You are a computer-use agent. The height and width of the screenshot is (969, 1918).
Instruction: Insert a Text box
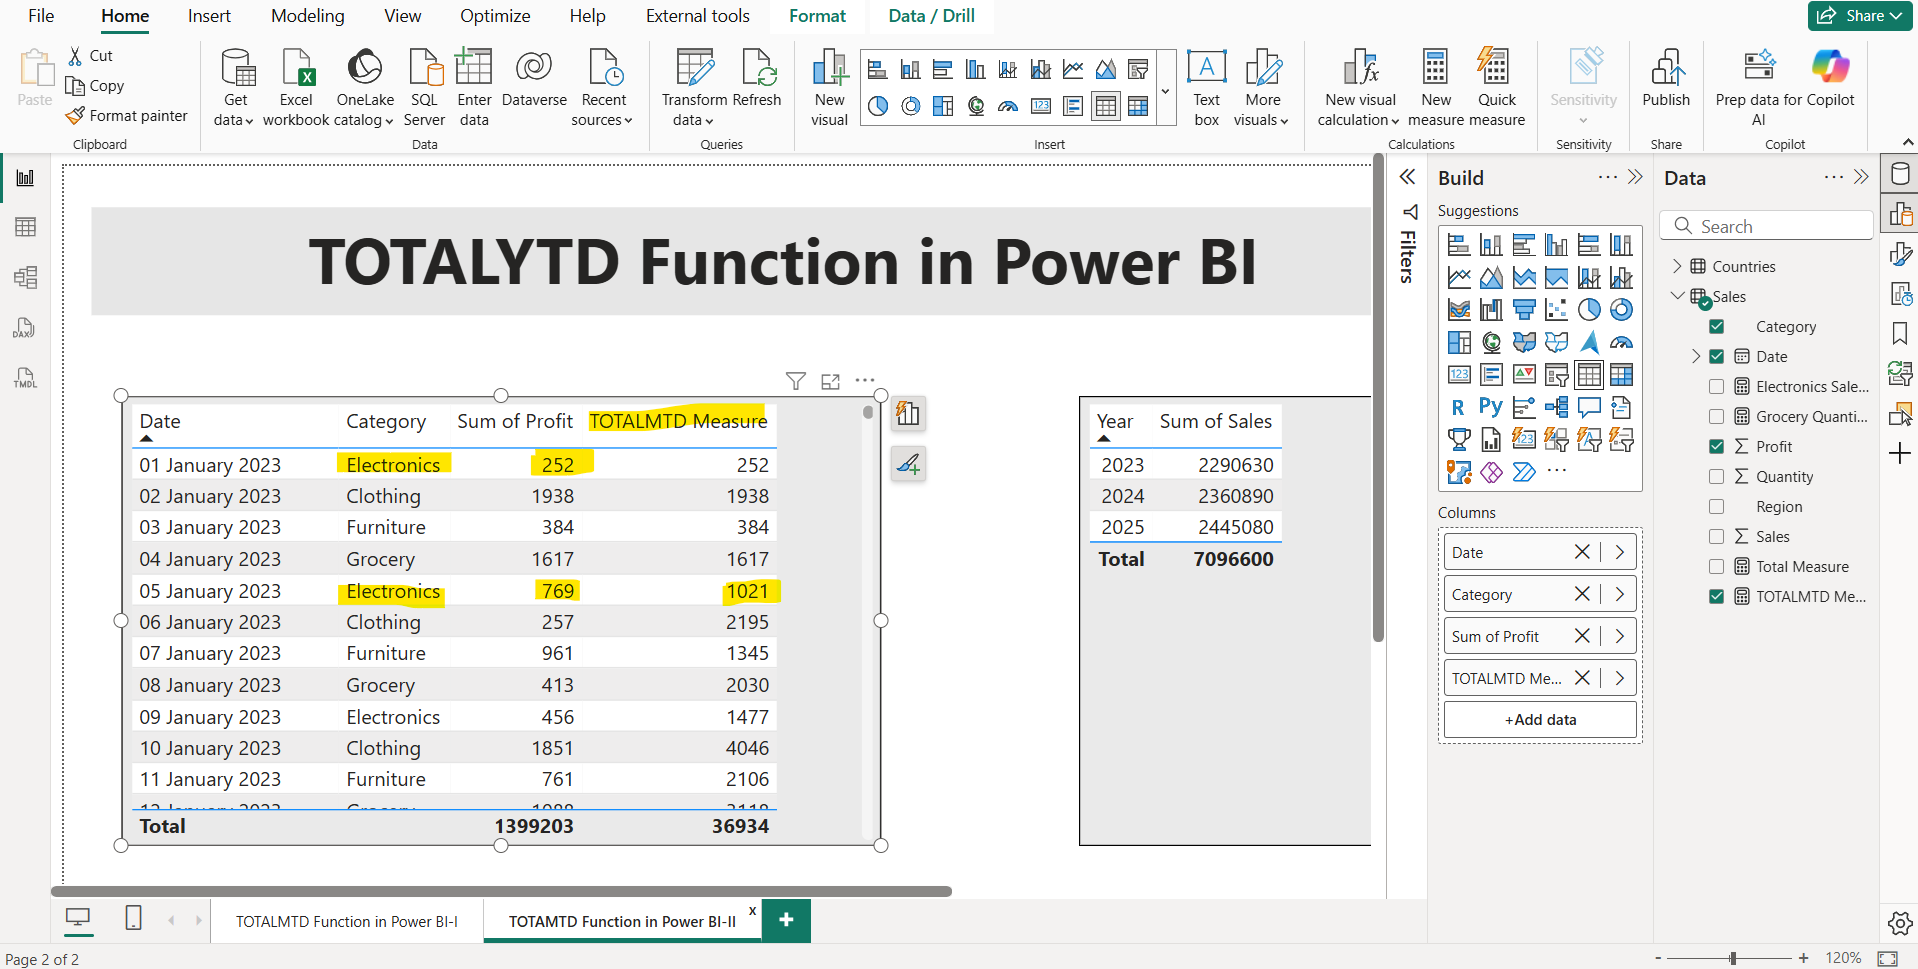(x=1206, y=86)
